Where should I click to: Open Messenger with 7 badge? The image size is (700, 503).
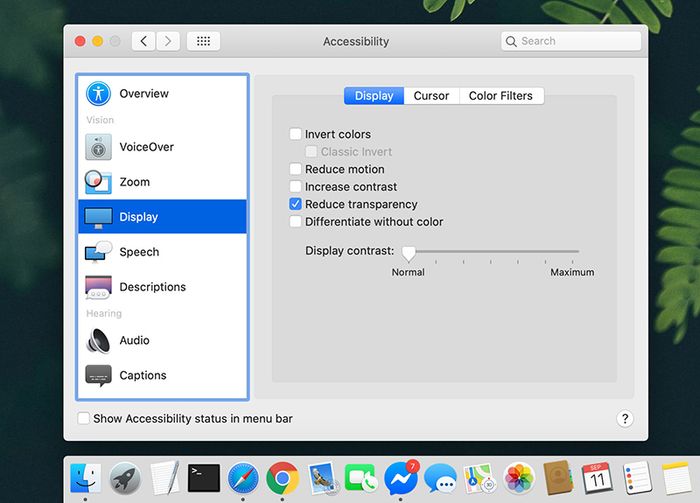click(x=401, y=478)
